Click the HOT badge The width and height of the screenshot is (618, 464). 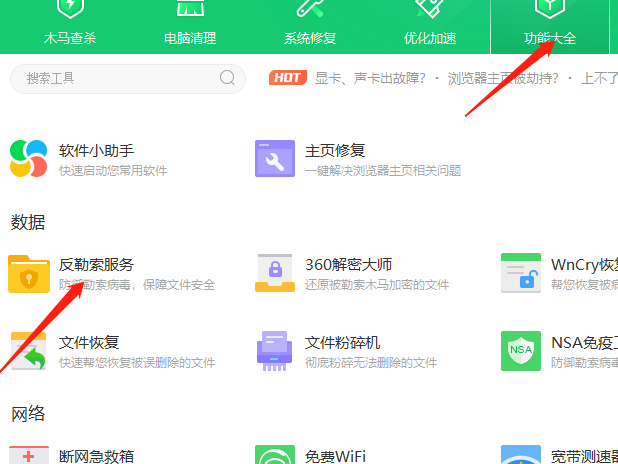[288, 78]
